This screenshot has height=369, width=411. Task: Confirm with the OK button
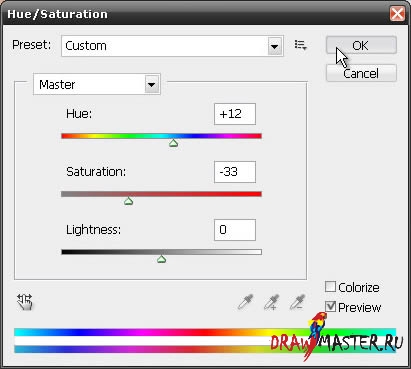[361, 45]
